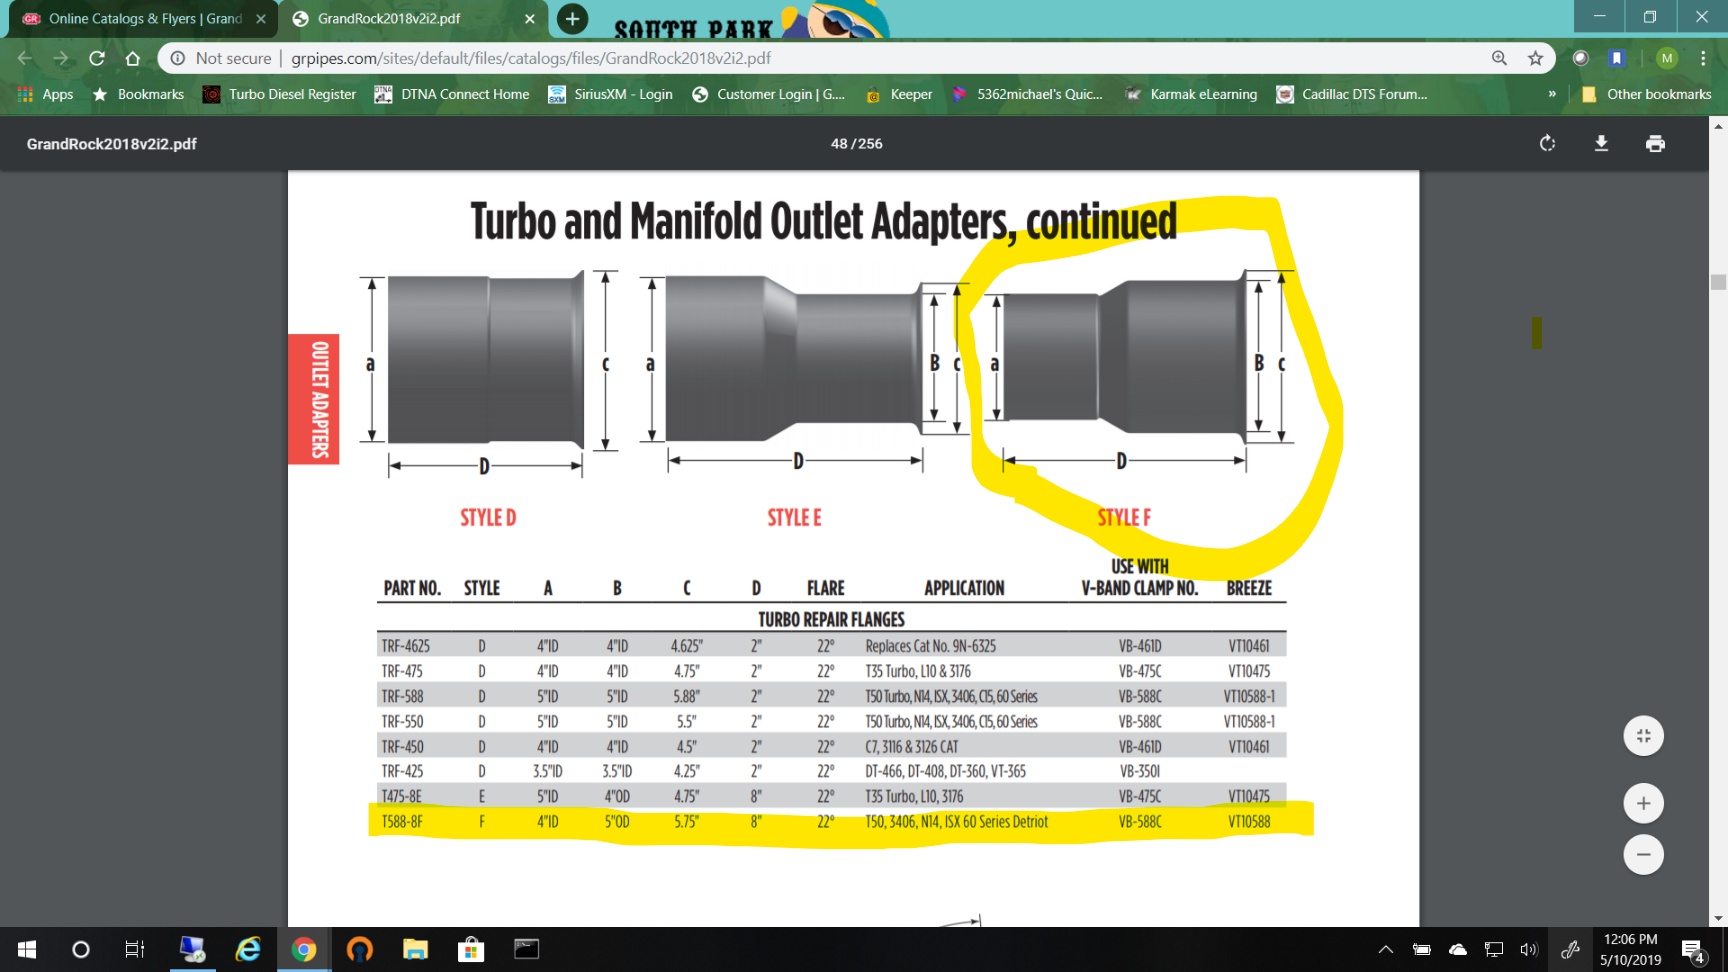
Task: Click scrollbar down arrow
Action: pos(1718,918)
